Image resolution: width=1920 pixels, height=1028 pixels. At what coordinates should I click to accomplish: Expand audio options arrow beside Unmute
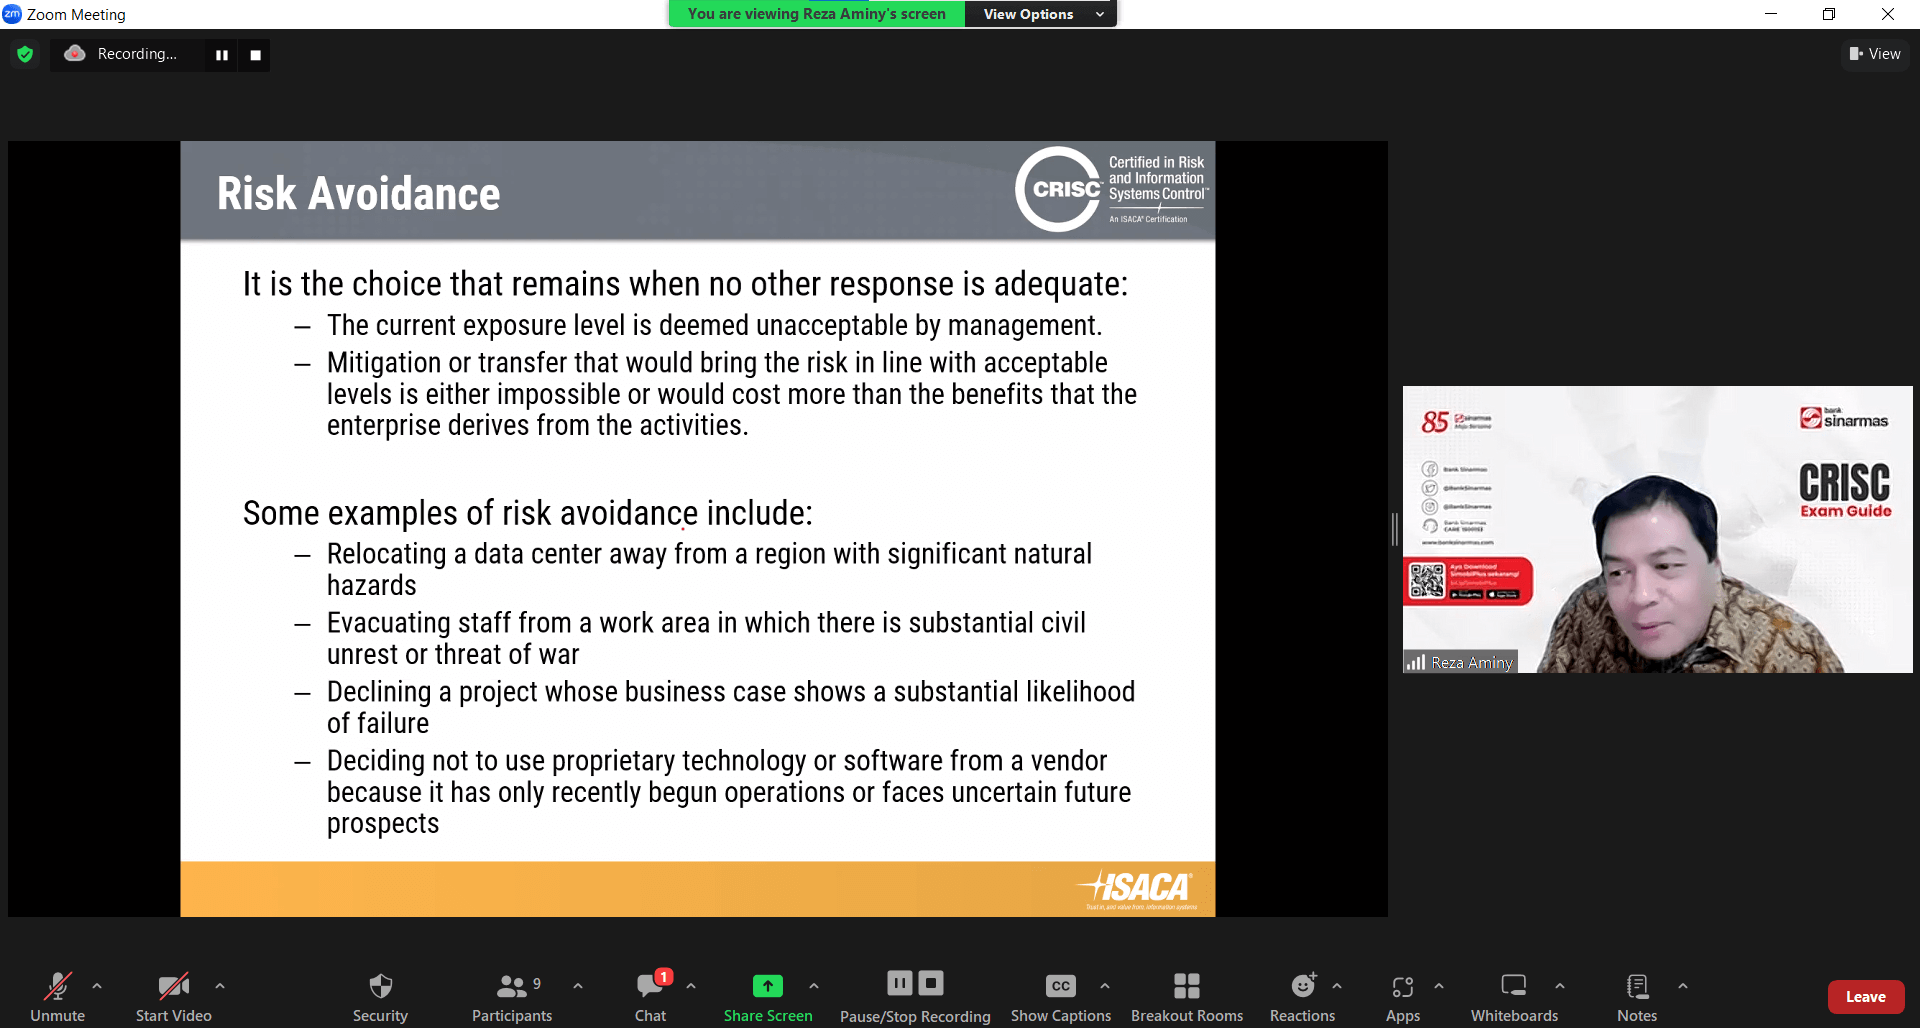pyautogui.click(x=97, y=986)
